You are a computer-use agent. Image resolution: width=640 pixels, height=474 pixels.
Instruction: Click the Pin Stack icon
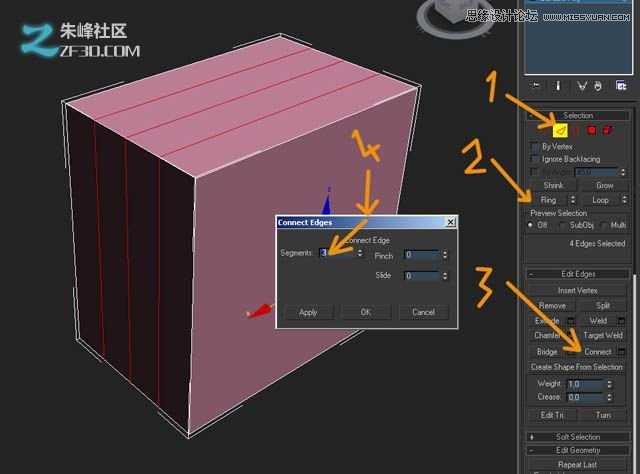pyautogui.click(x=535, y=86)
